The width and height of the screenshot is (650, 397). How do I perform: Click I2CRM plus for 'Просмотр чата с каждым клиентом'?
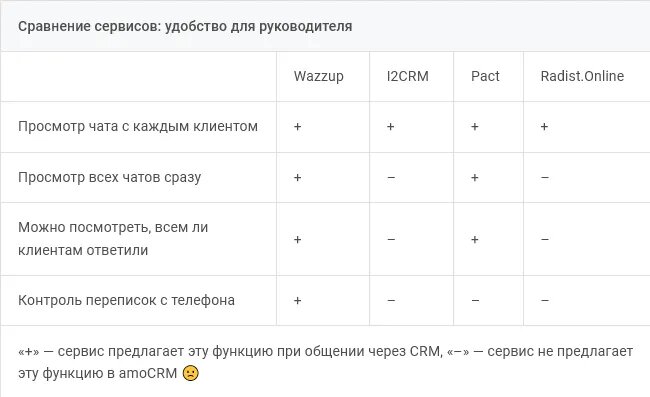tap(390, 126)
